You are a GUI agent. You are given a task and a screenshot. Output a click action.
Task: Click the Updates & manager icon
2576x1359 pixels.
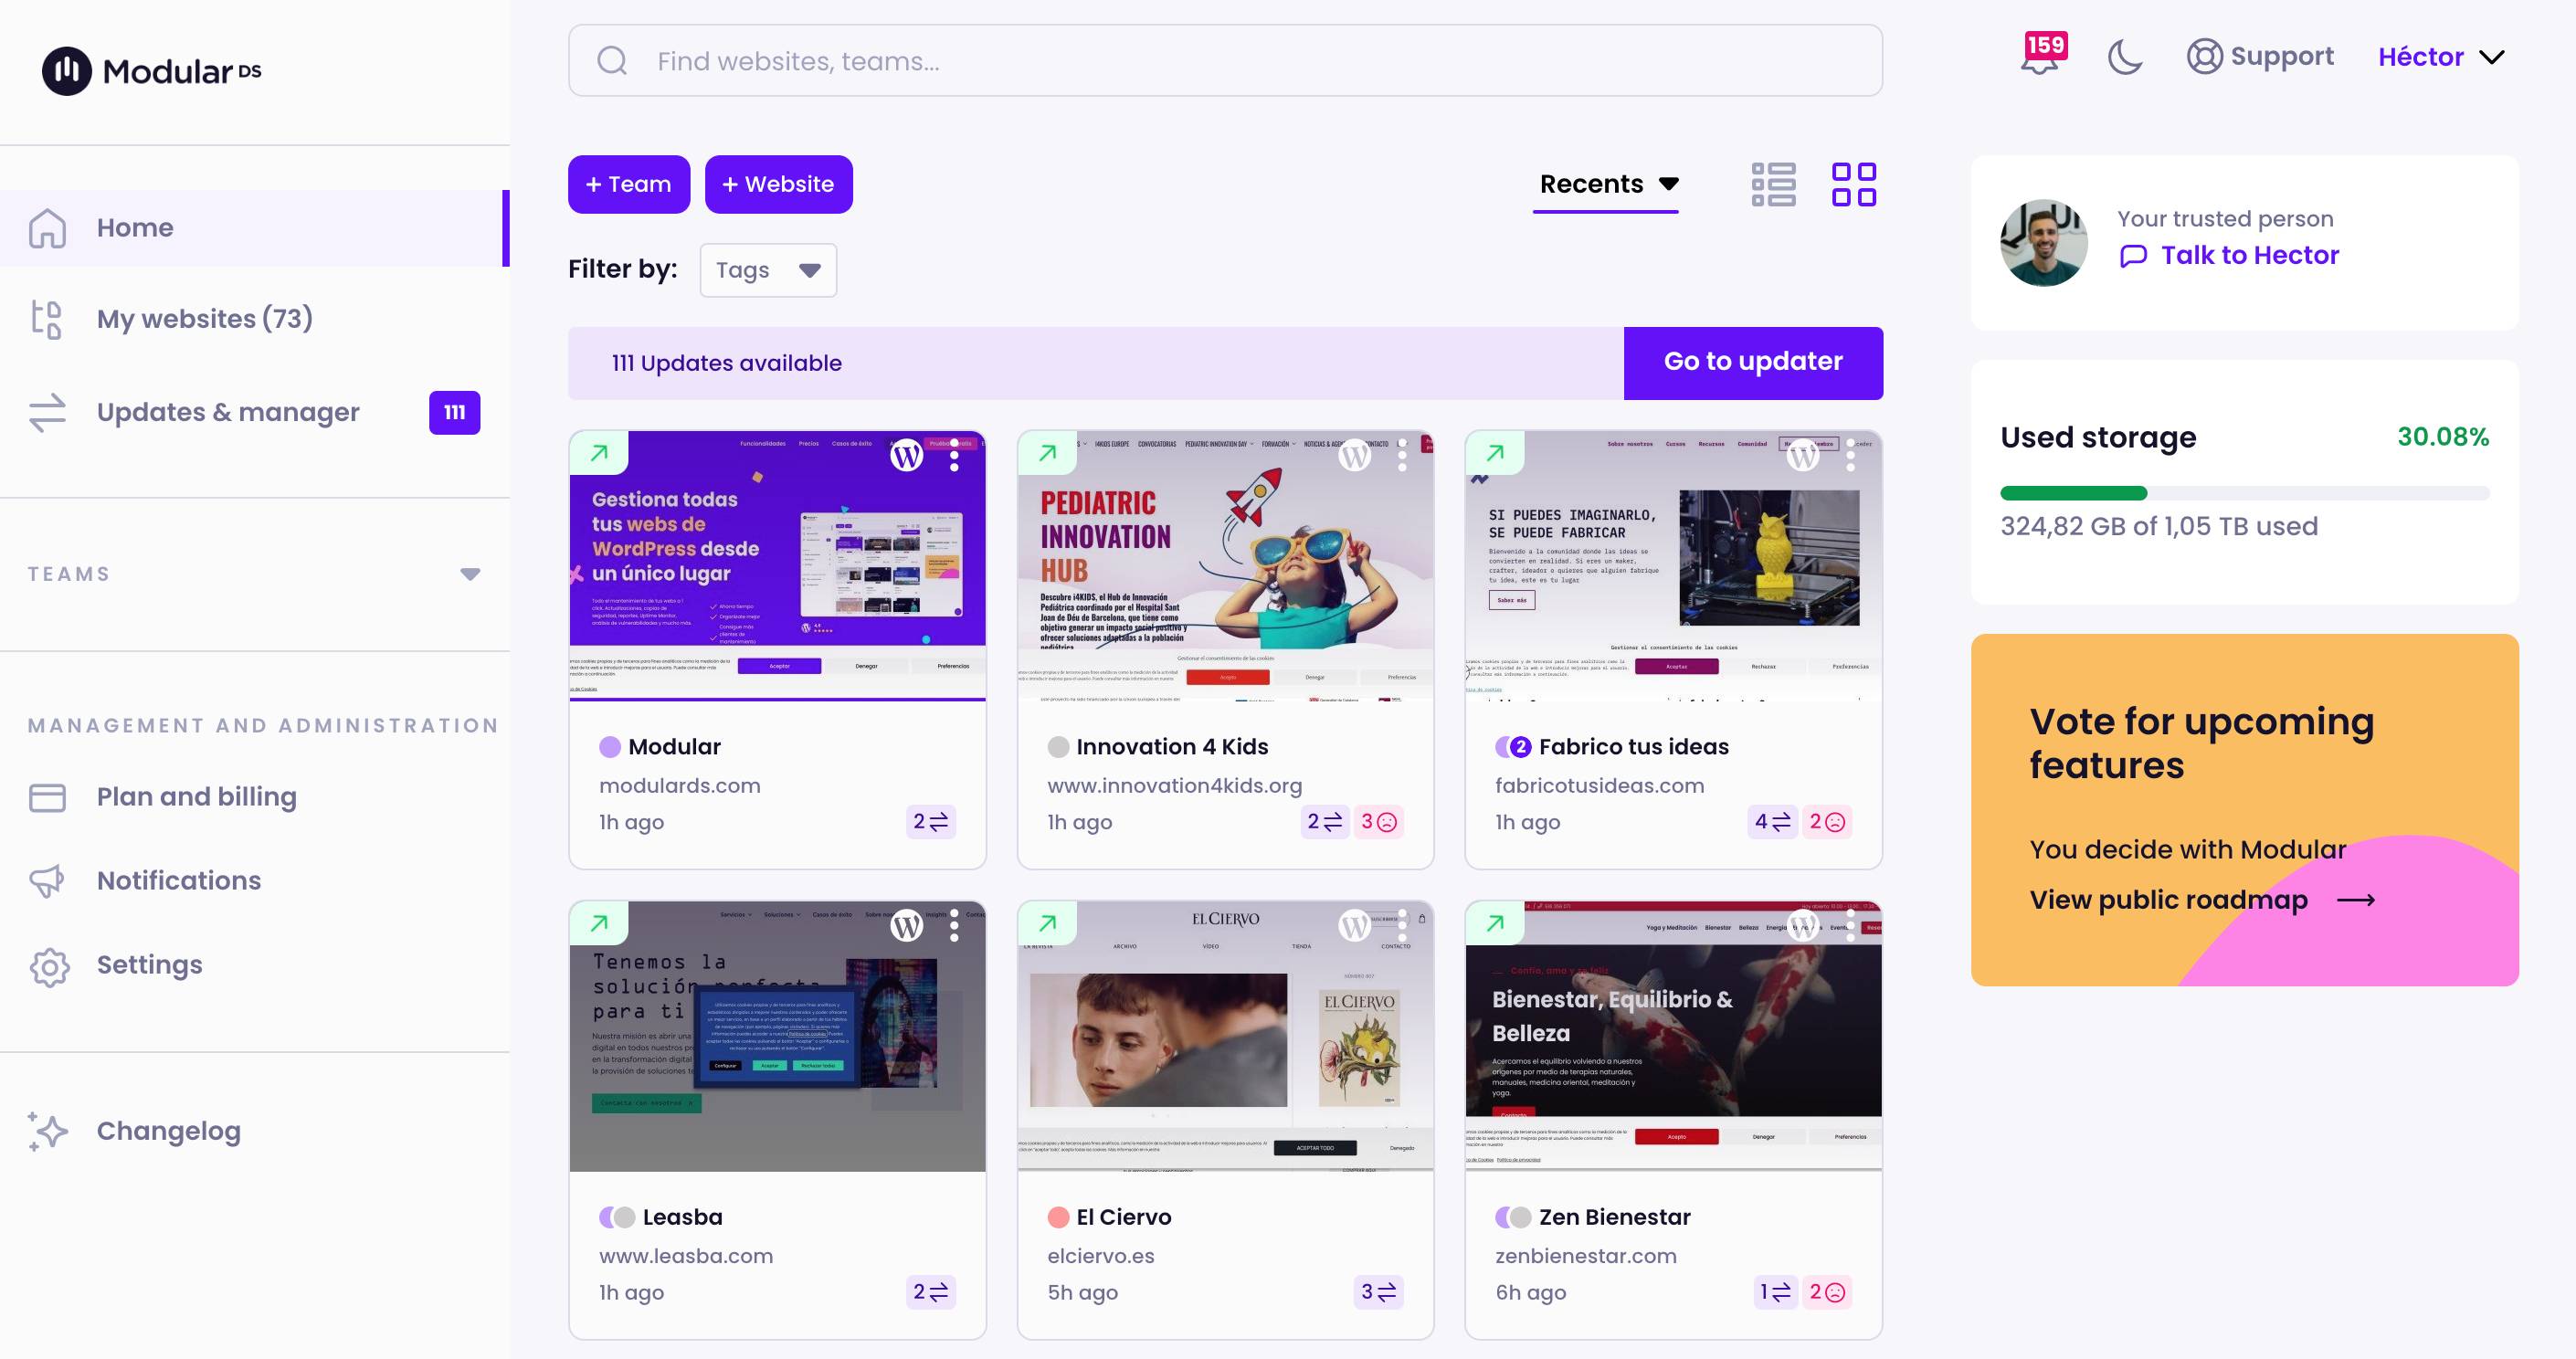tap(48, 410)
